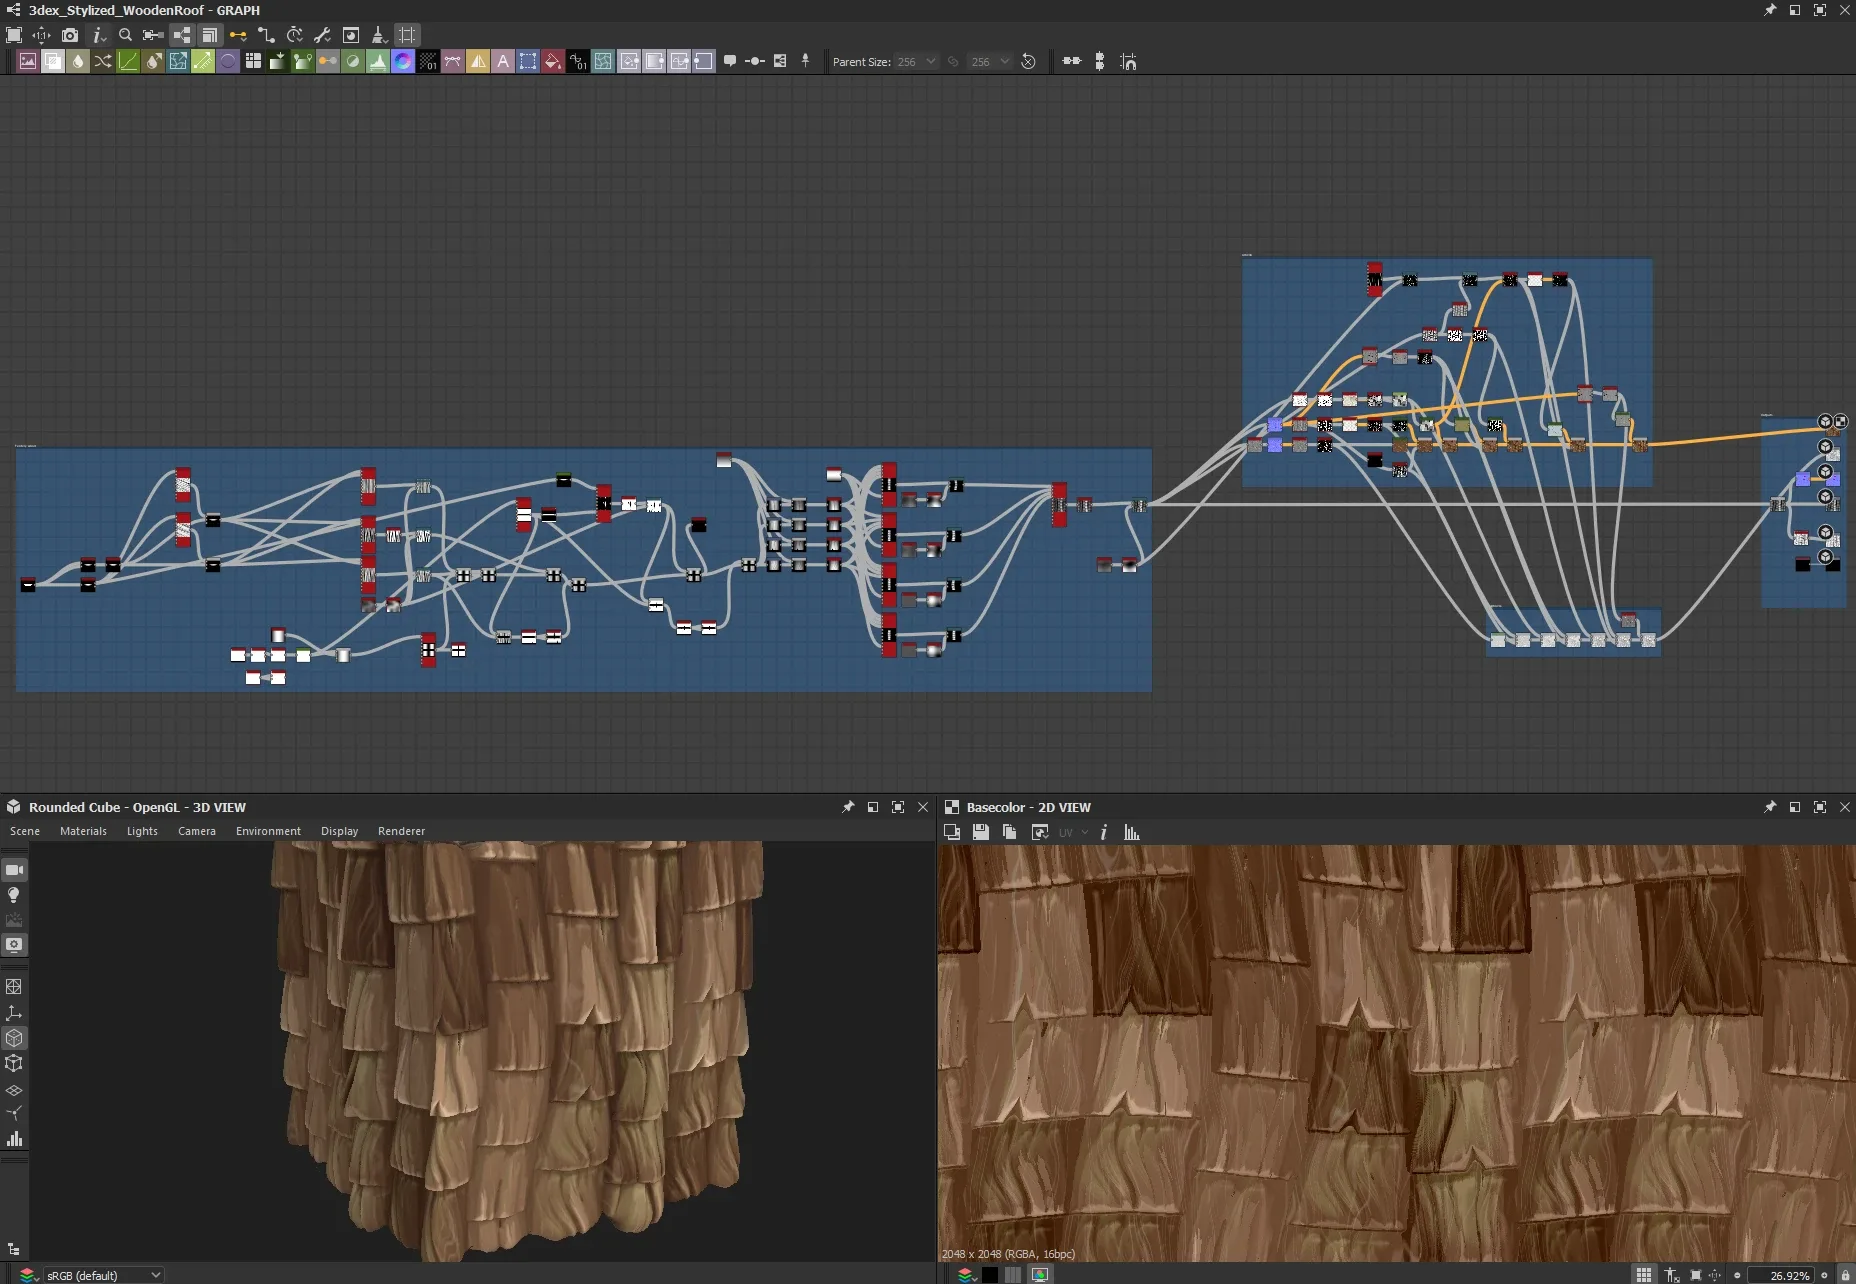The width and height of the screenshot is (1856, 1284).
Task: Add a comment with the speech bubble icon
Action: tap(730, 62)
